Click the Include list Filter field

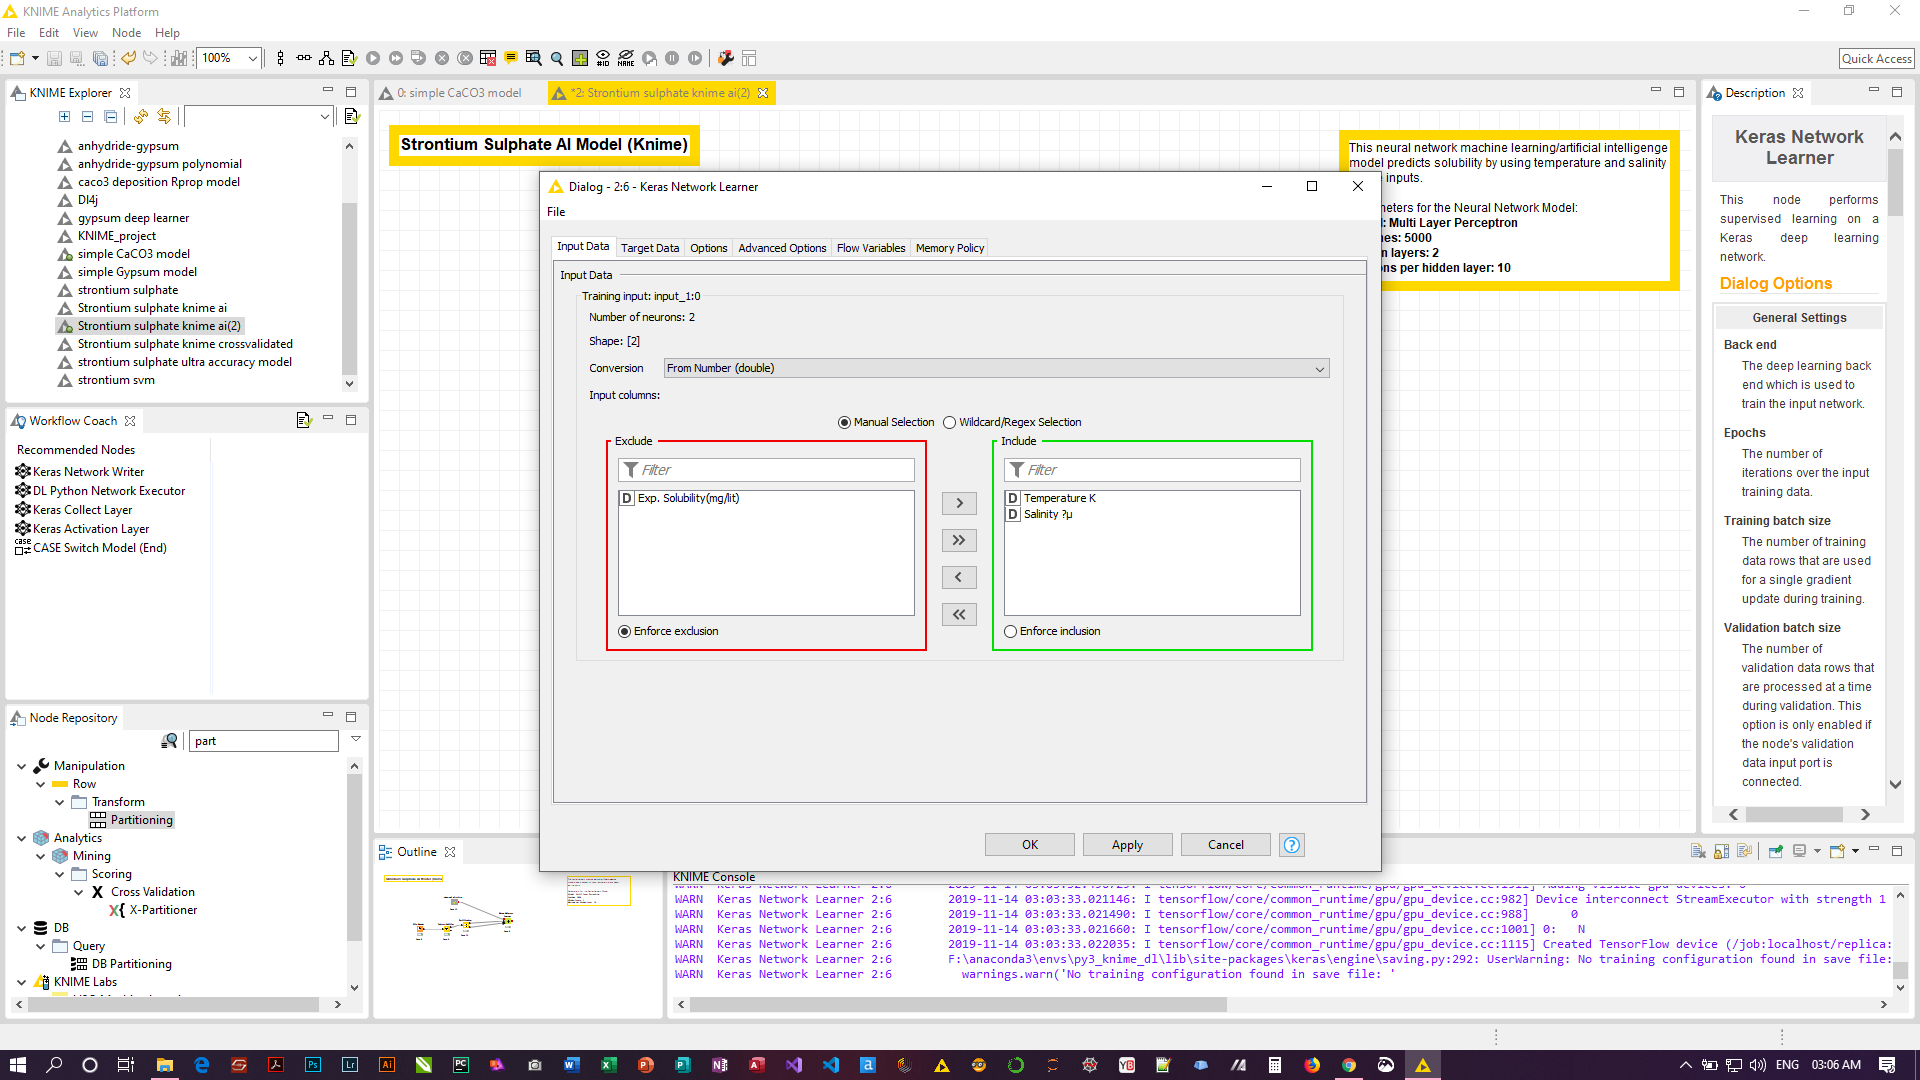click(x=1152, y=470)
